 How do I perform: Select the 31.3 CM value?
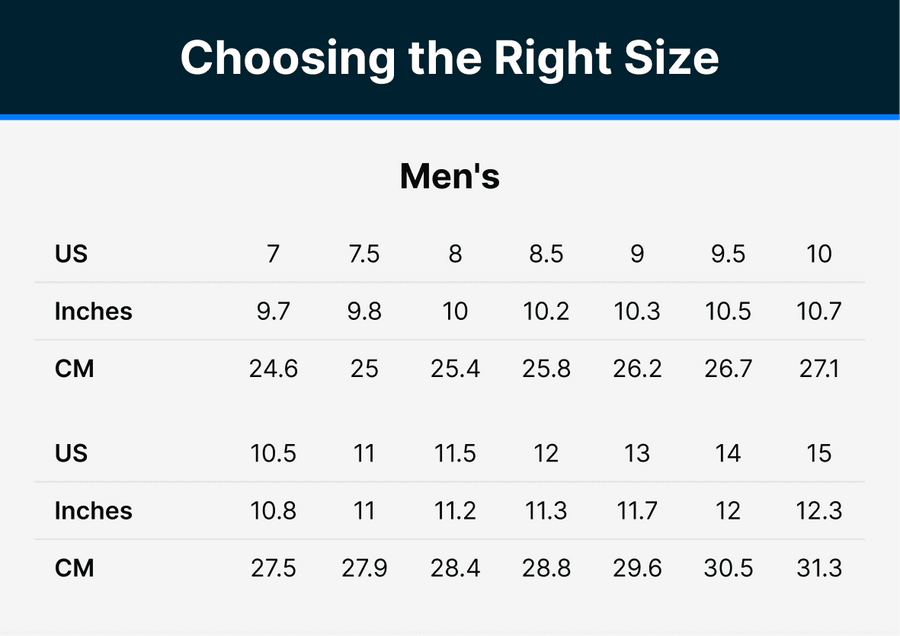point(819,568)
